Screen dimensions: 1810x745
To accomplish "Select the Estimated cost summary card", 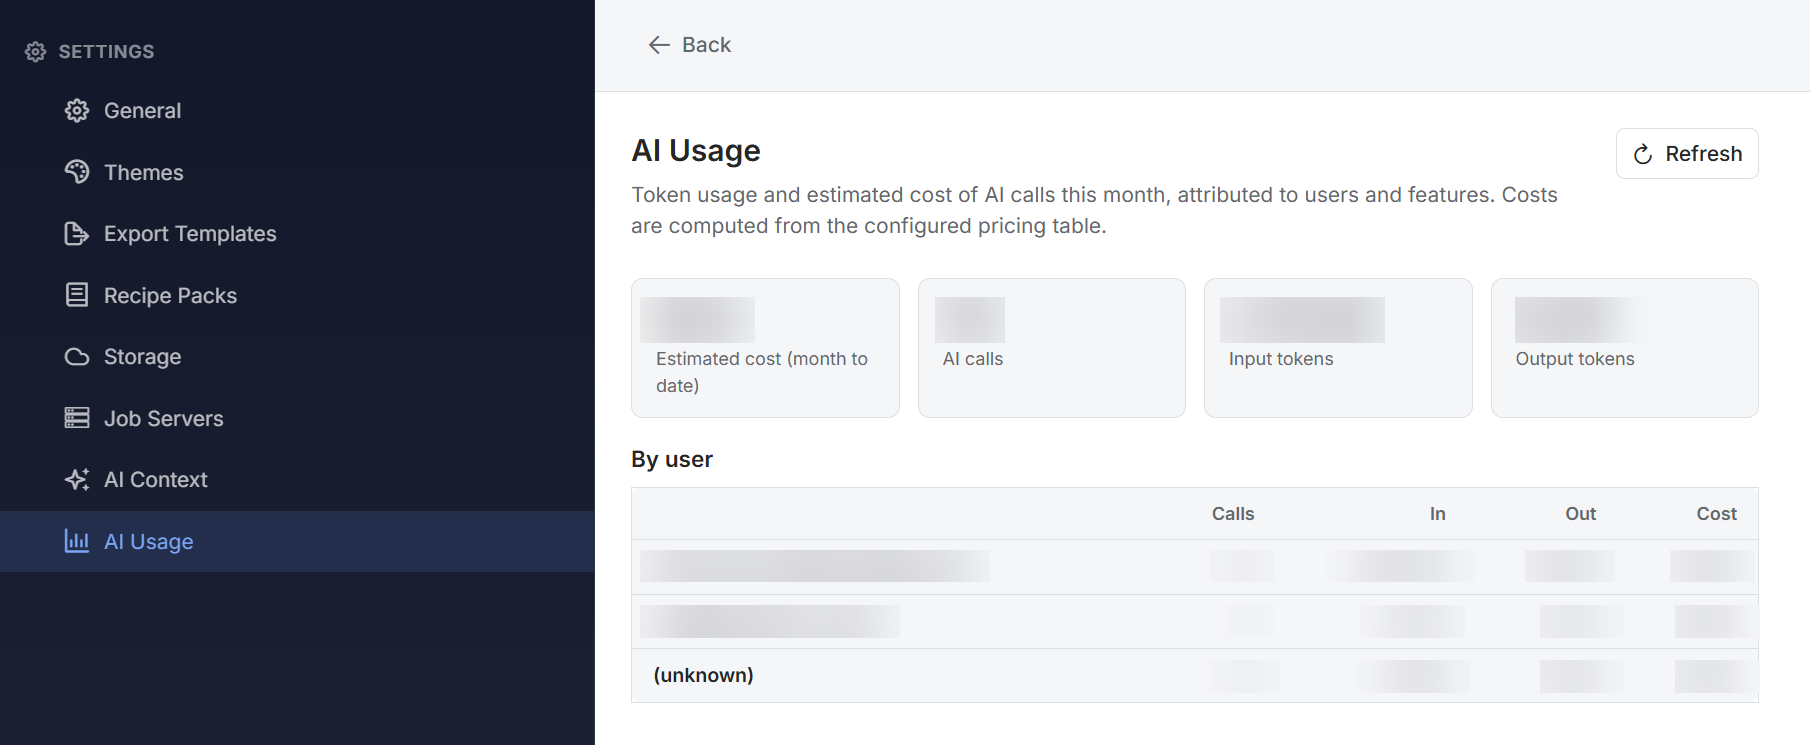I will [x=766, y=348].
